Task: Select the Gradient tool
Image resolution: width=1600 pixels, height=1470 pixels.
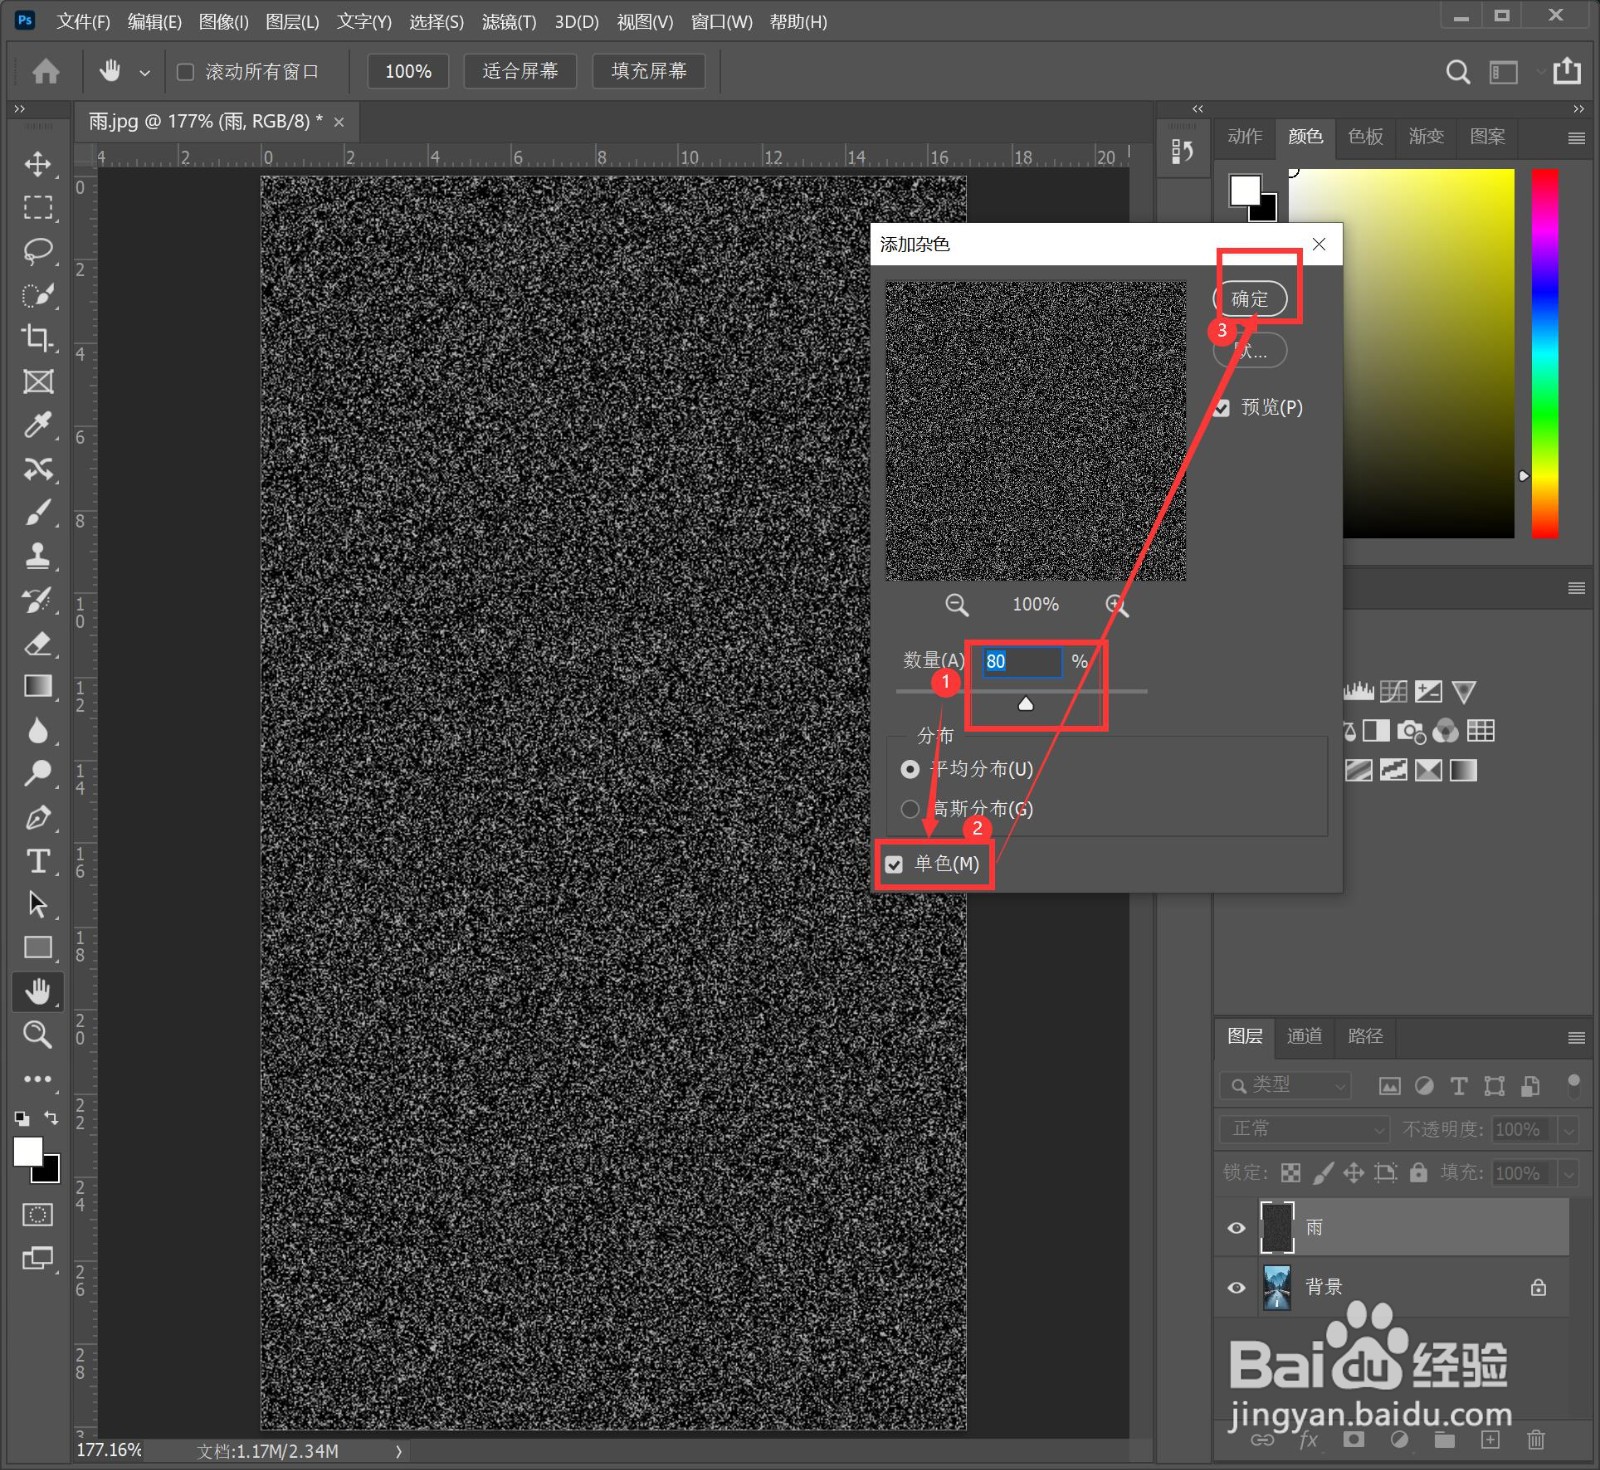Action: [x=38, y=686]
